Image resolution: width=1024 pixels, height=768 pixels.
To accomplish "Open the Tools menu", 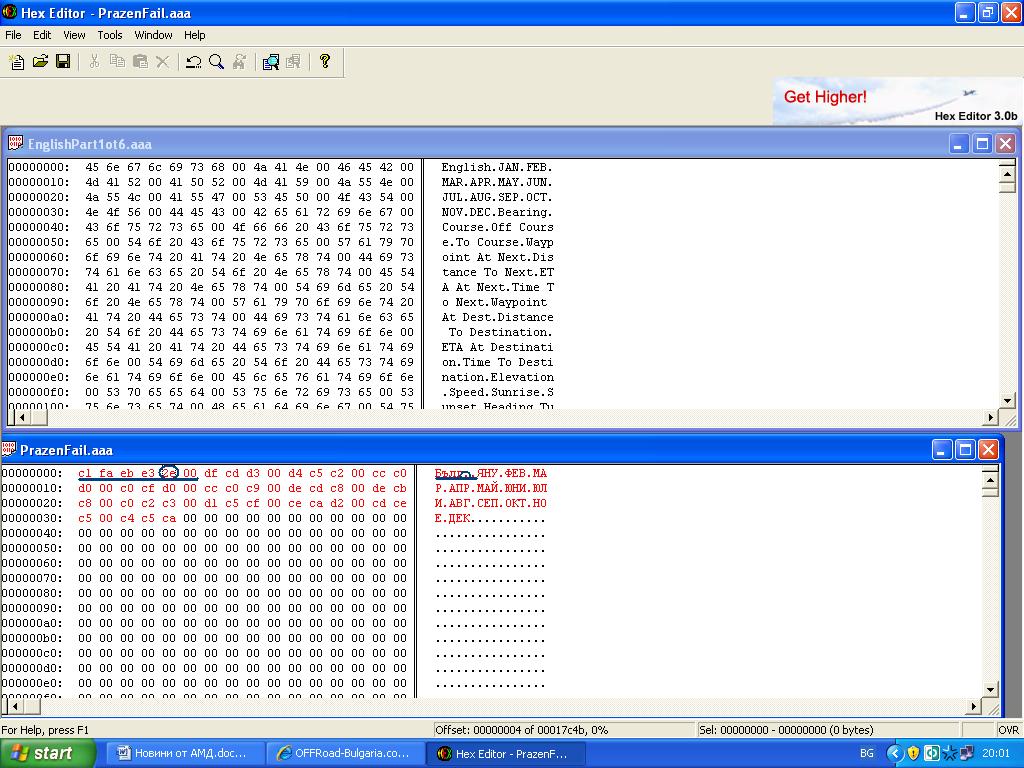I will pos(110,35).
